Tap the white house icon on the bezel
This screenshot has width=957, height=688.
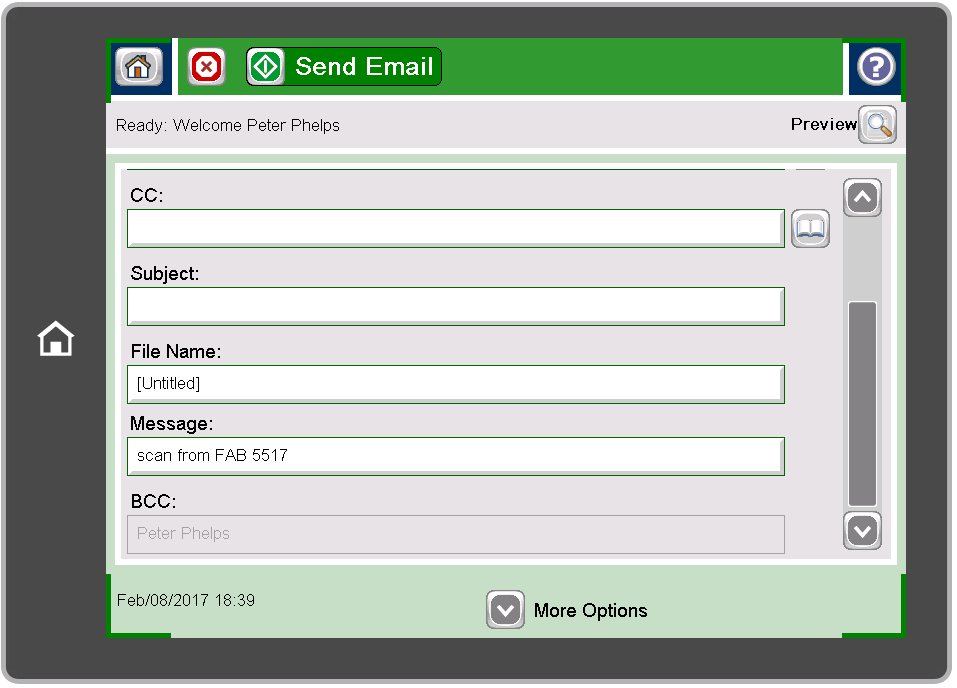[x=56, y=338]
